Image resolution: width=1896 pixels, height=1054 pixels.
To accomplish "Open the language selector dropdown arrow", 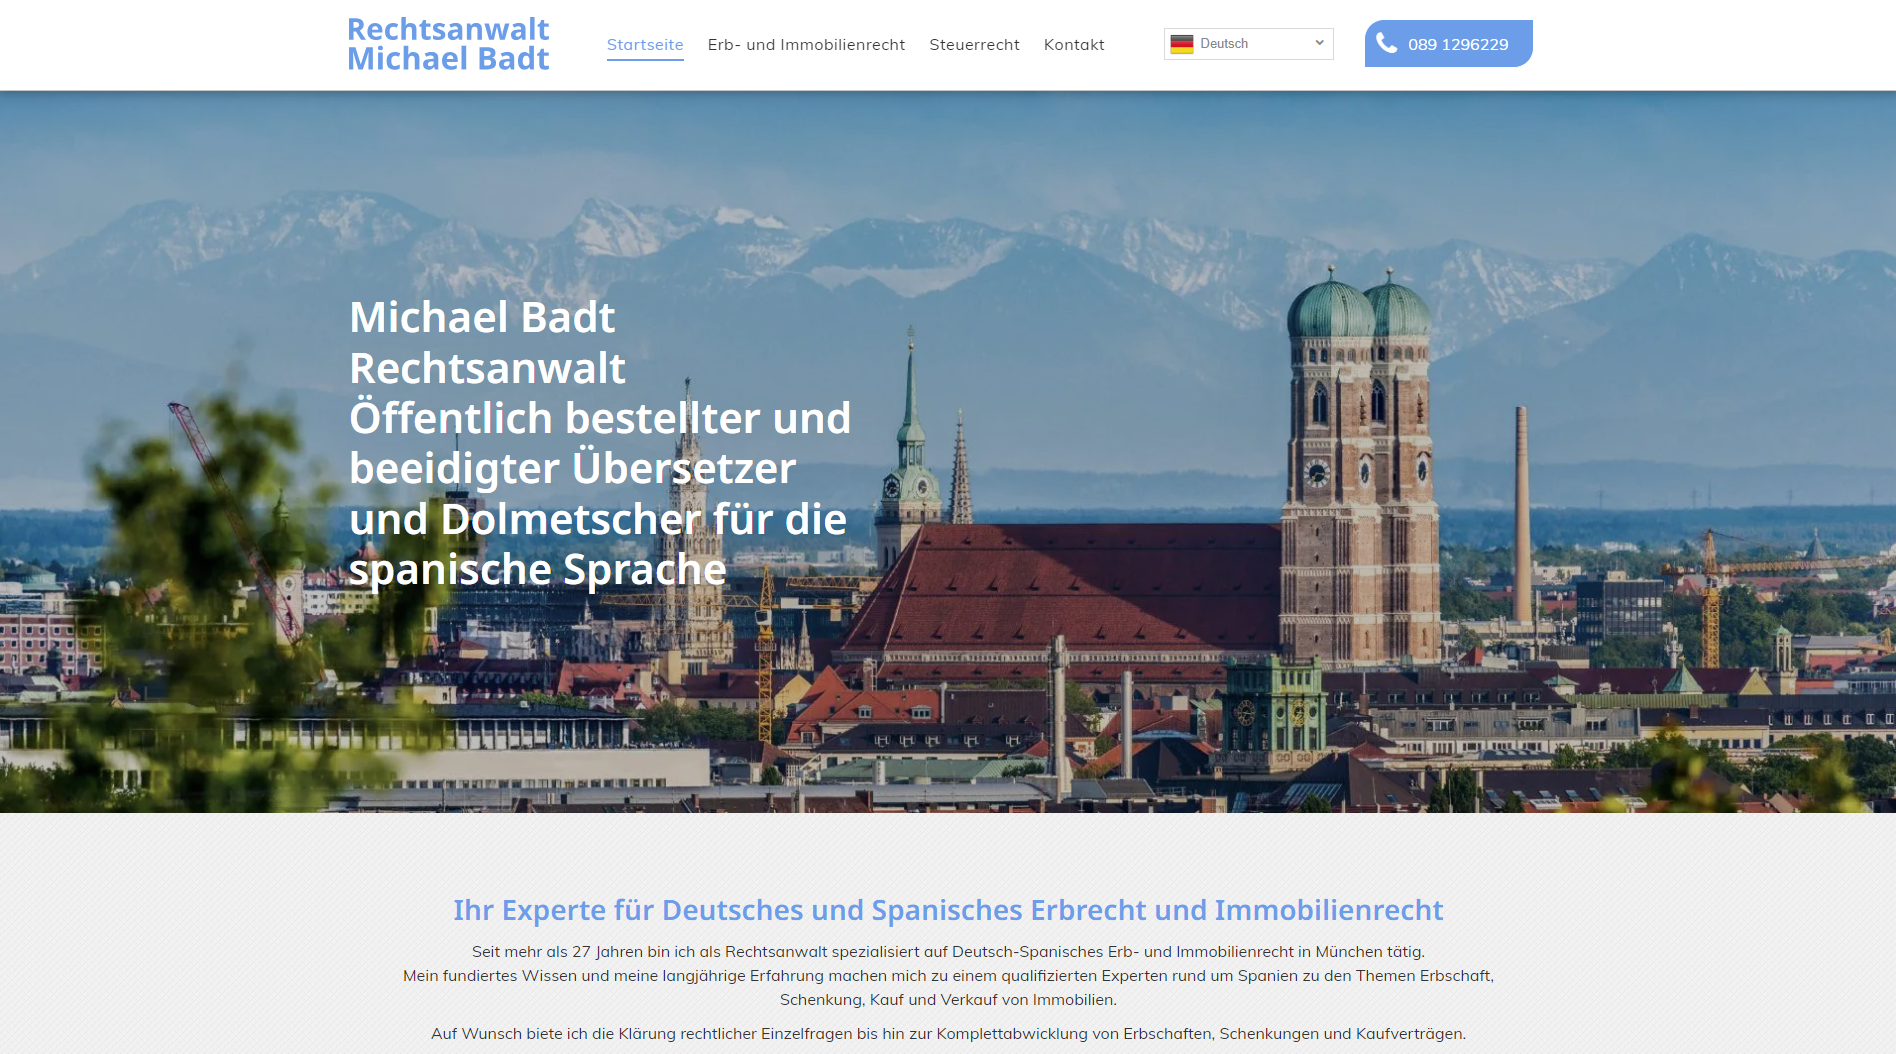I will tap(1318, 43).
